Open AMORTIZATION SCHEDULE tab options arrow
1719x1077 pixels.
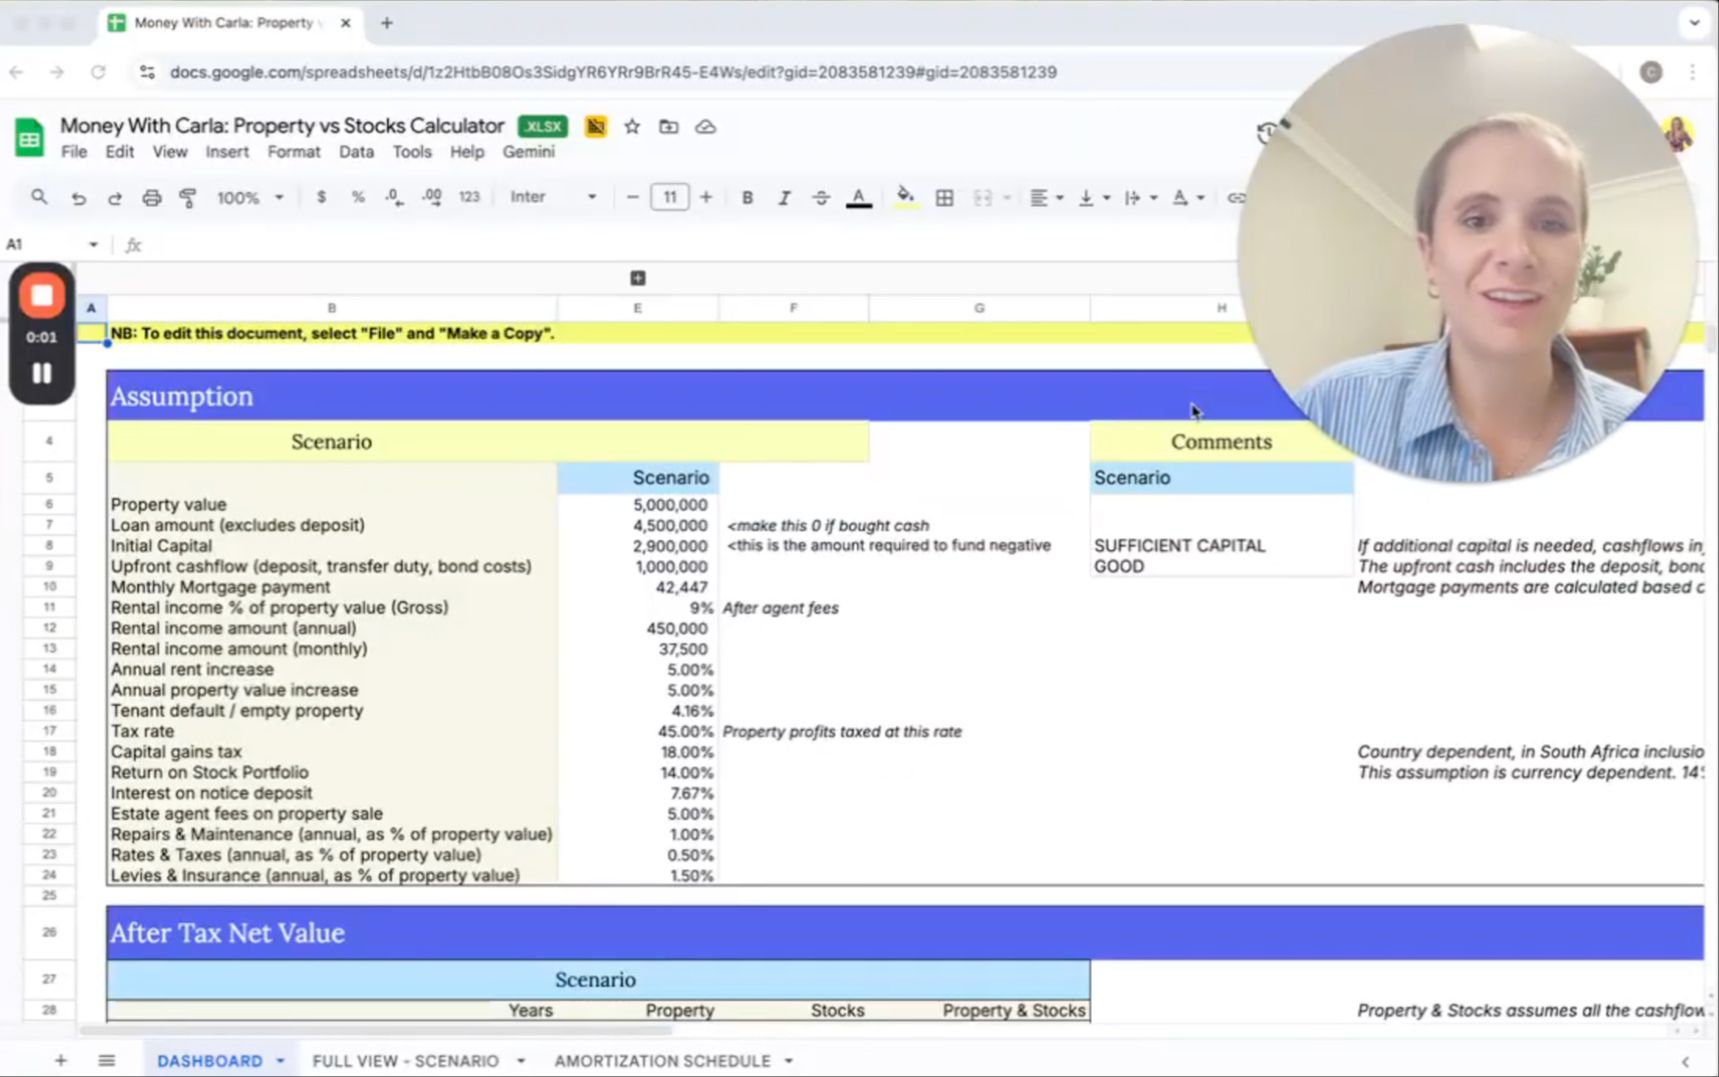tap(788, 1060)
